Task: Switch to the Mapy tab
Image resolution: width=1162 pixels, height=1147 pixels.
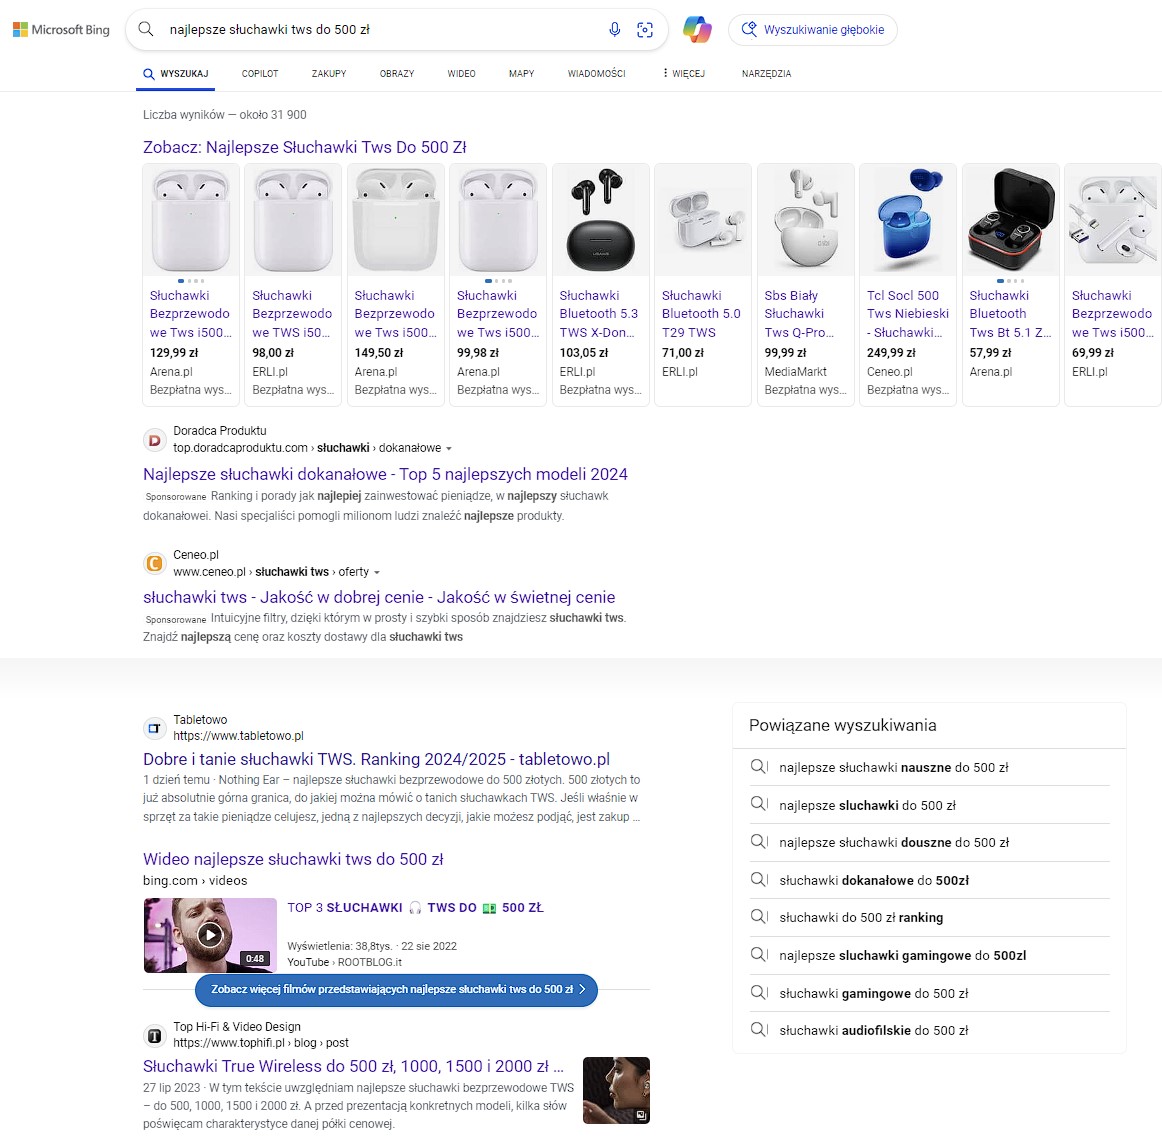Action: tap(522, 73)
